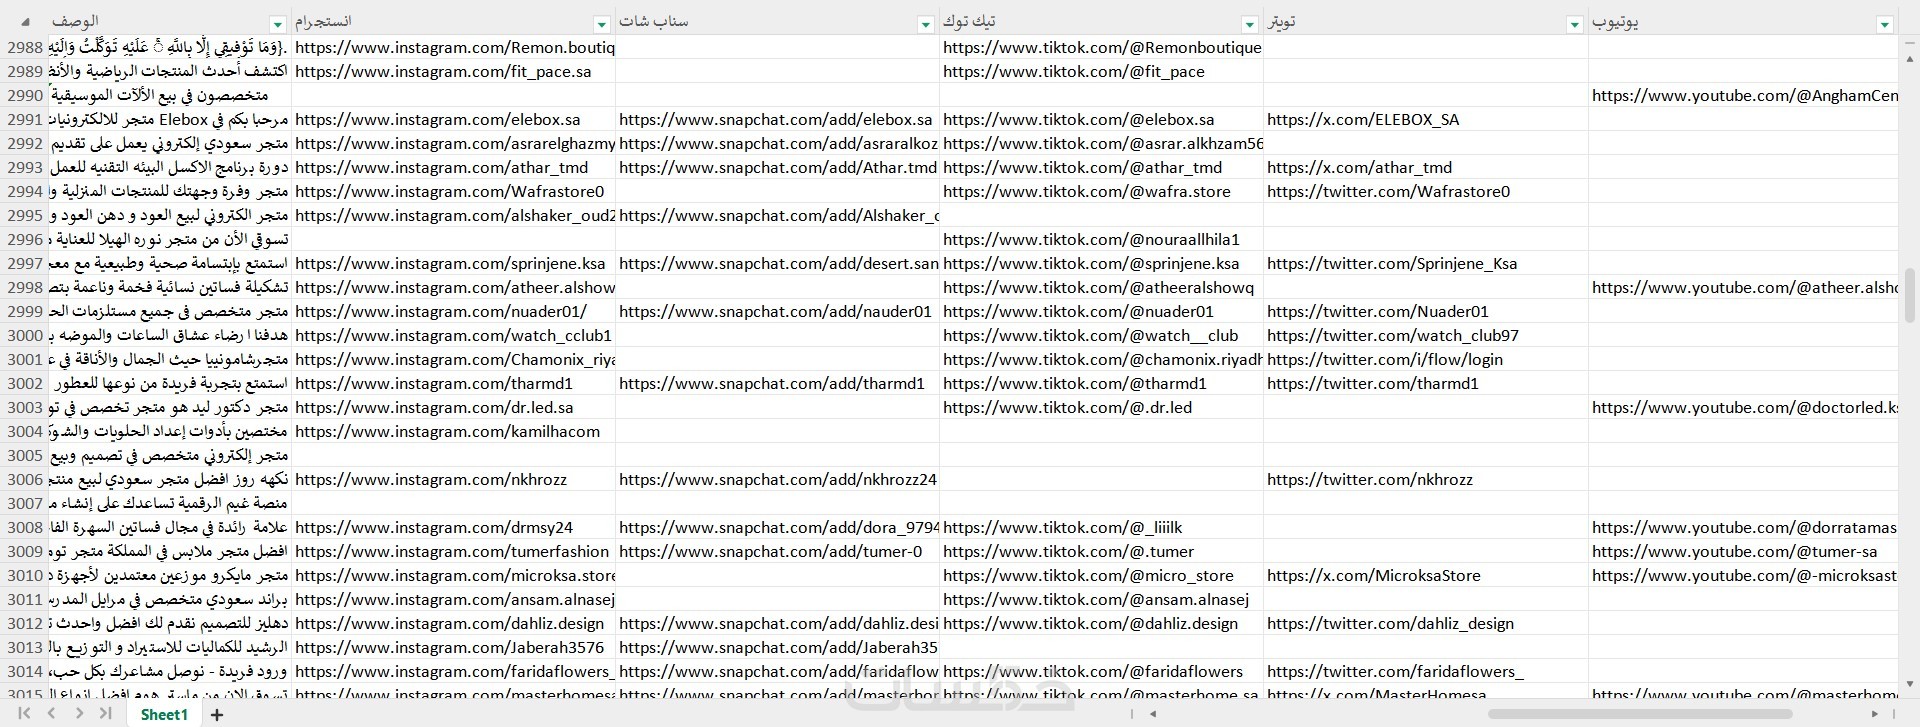Click the cell "https://twitter.com/dahliz_design"

pos(1426,624)
